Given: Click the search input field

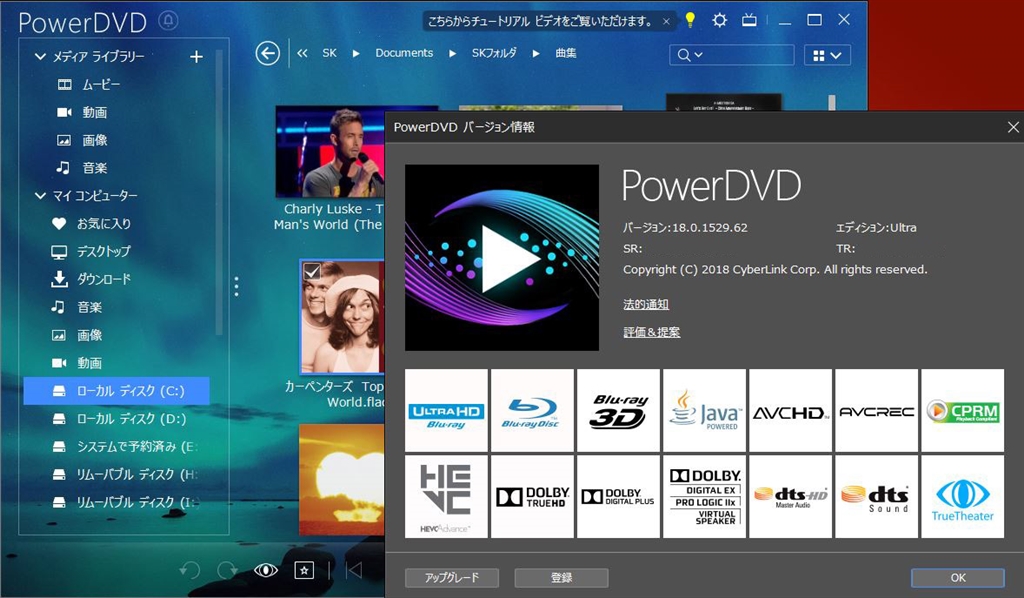Looking at the screenshot, I should [731, 55].
